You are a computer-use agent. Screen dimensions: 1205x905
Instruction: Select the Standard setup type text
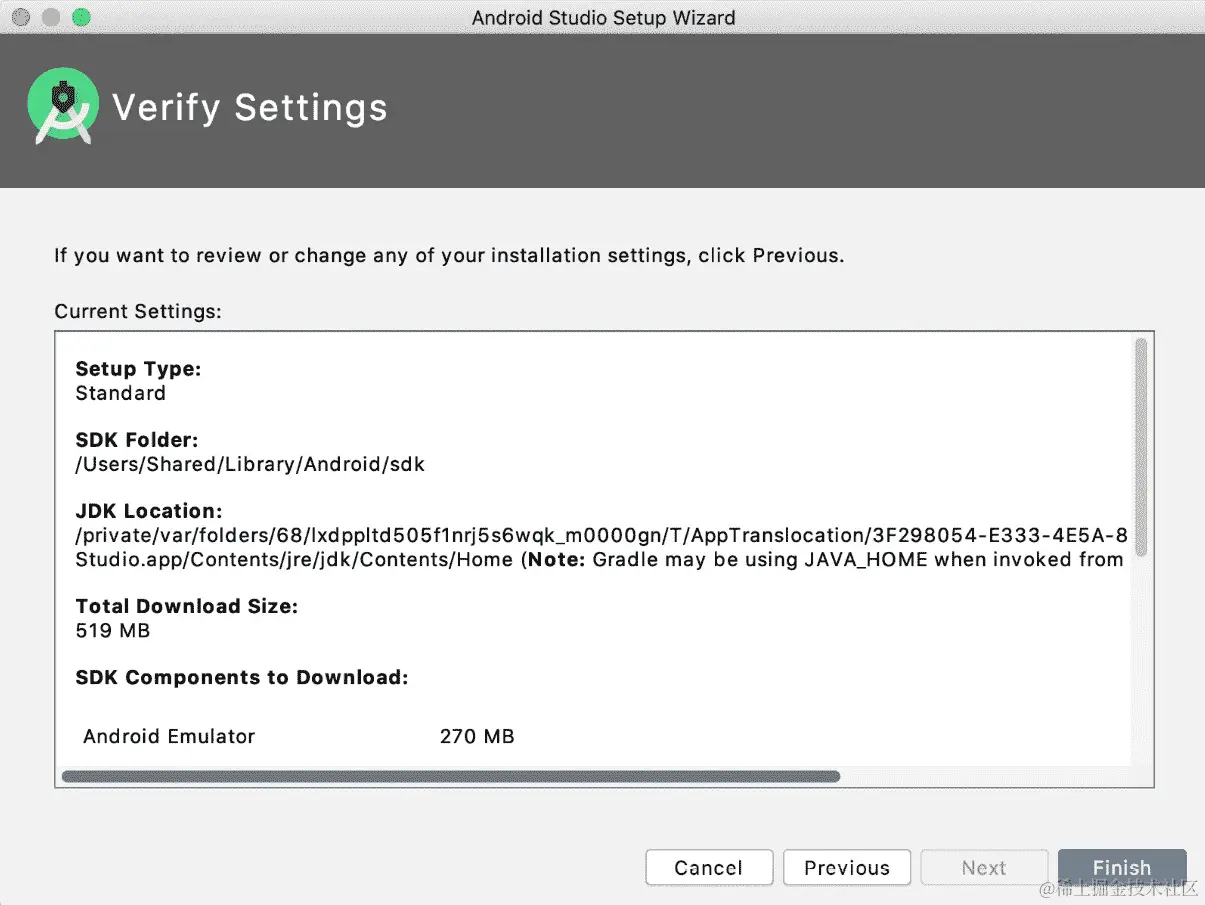[x=121, y=393]
